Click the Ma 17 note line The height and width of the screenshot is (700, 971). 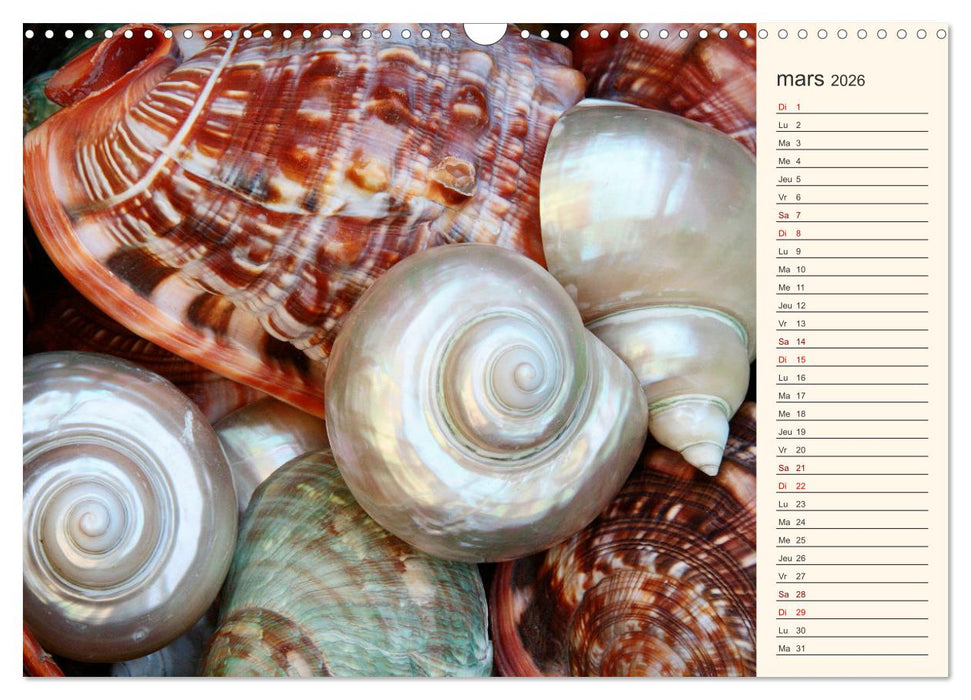pyautogui.click(x=851, y=395)
